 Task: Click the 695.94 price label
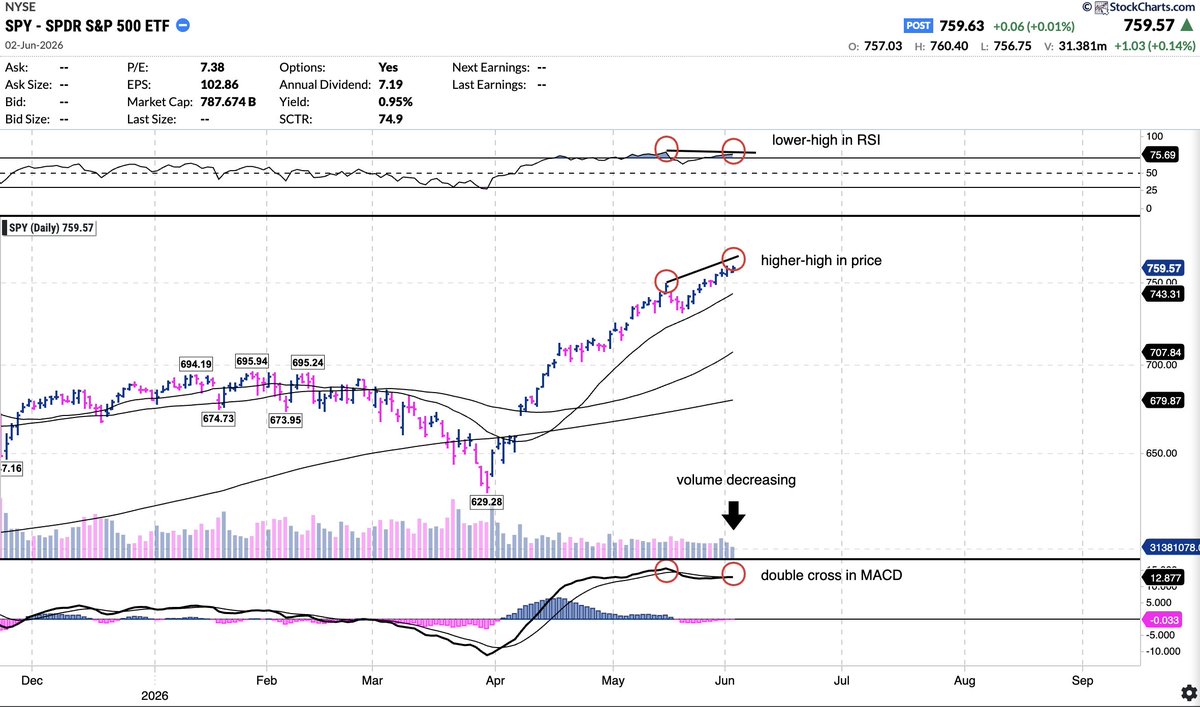pyautogui.click(x=254, y=361)
